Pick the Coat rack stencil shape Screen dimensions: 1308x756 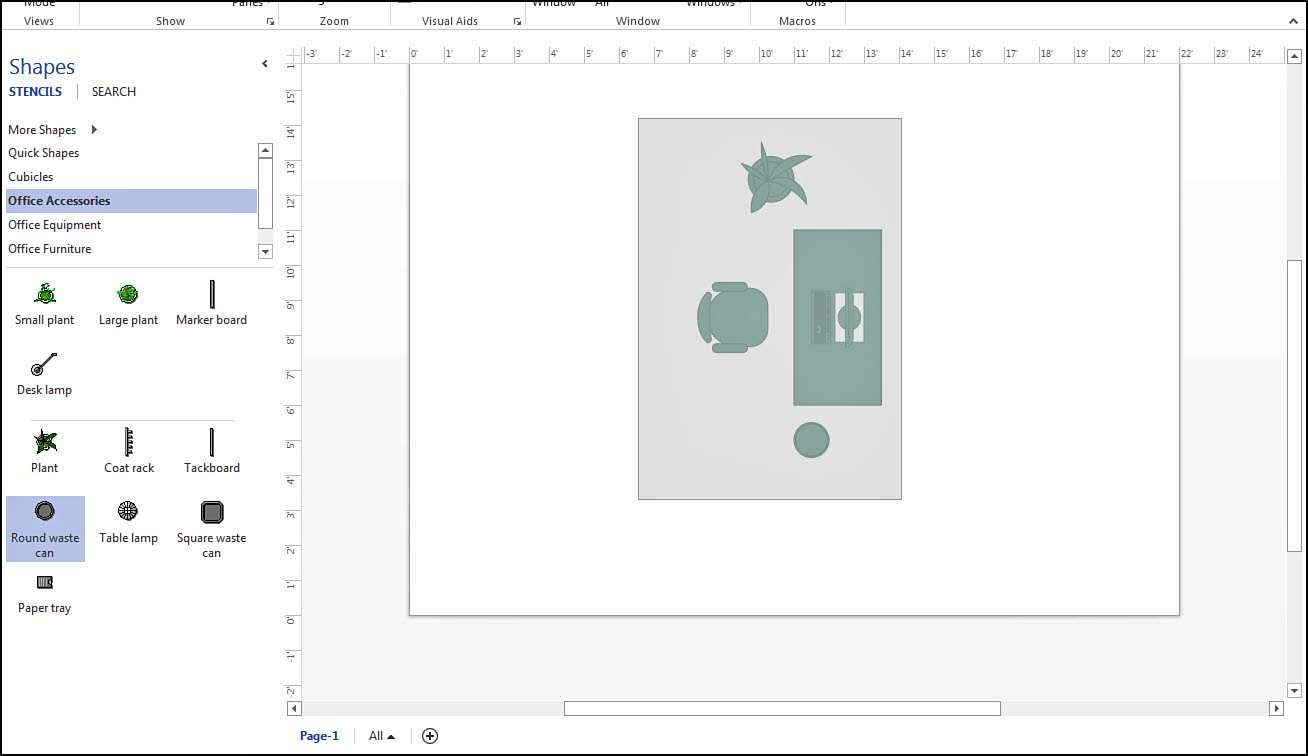point(129,452)
